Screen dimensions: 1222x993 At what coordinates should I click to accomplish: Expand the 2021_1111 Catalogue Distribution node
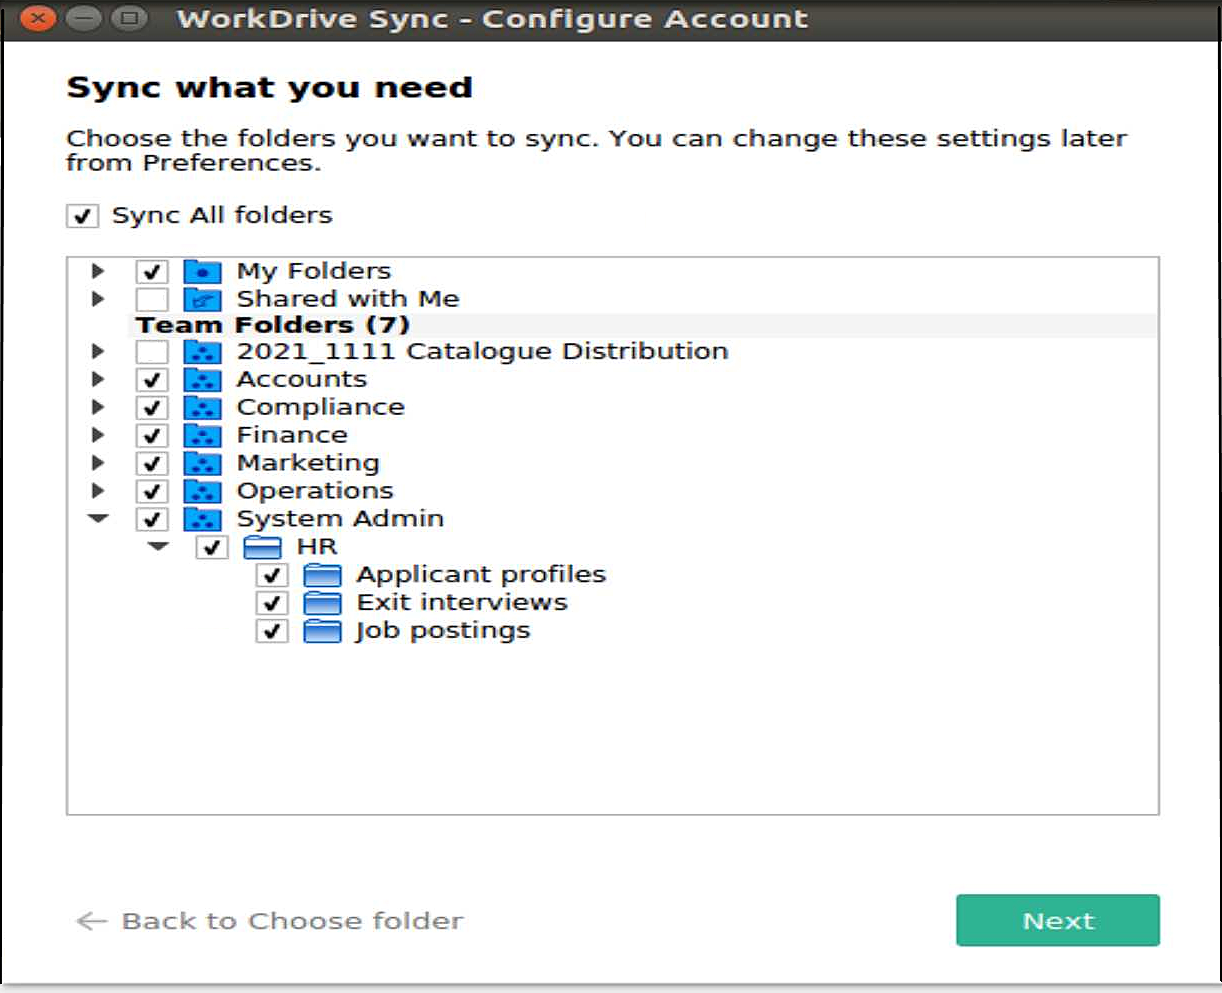[98, 352]
